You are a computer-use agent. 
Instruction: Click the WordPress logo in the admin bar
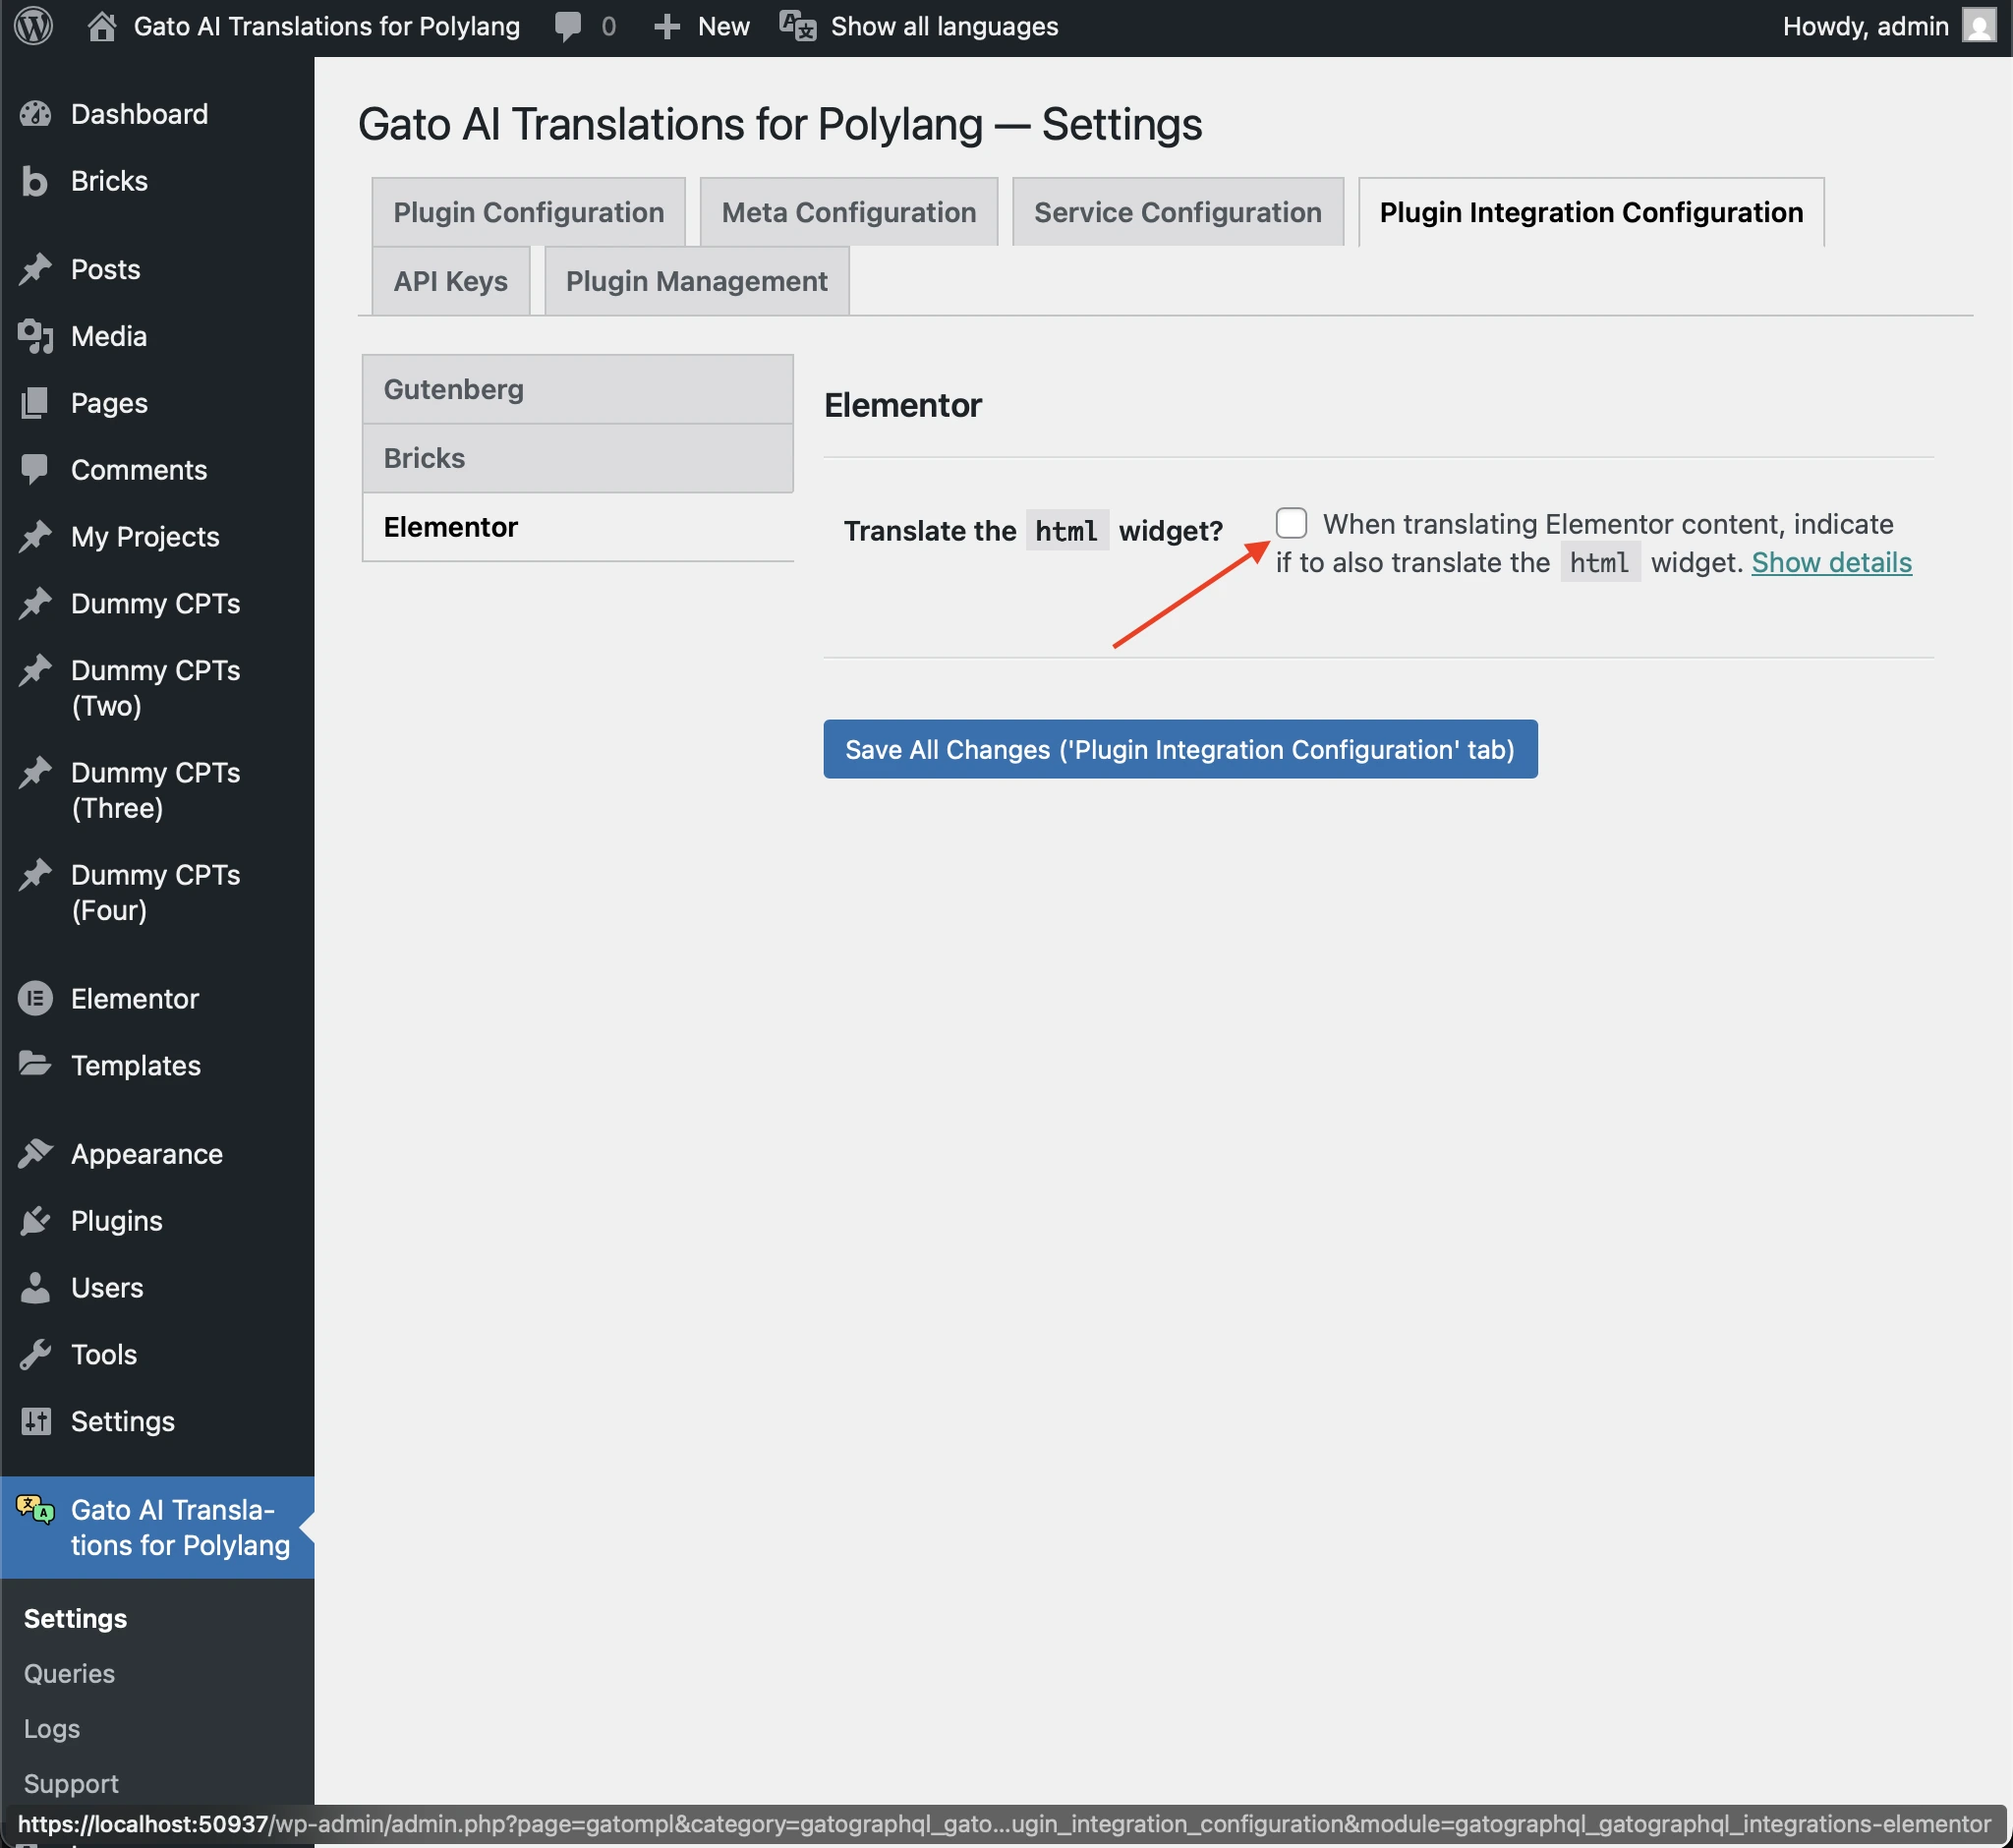[x=33, y=26]
